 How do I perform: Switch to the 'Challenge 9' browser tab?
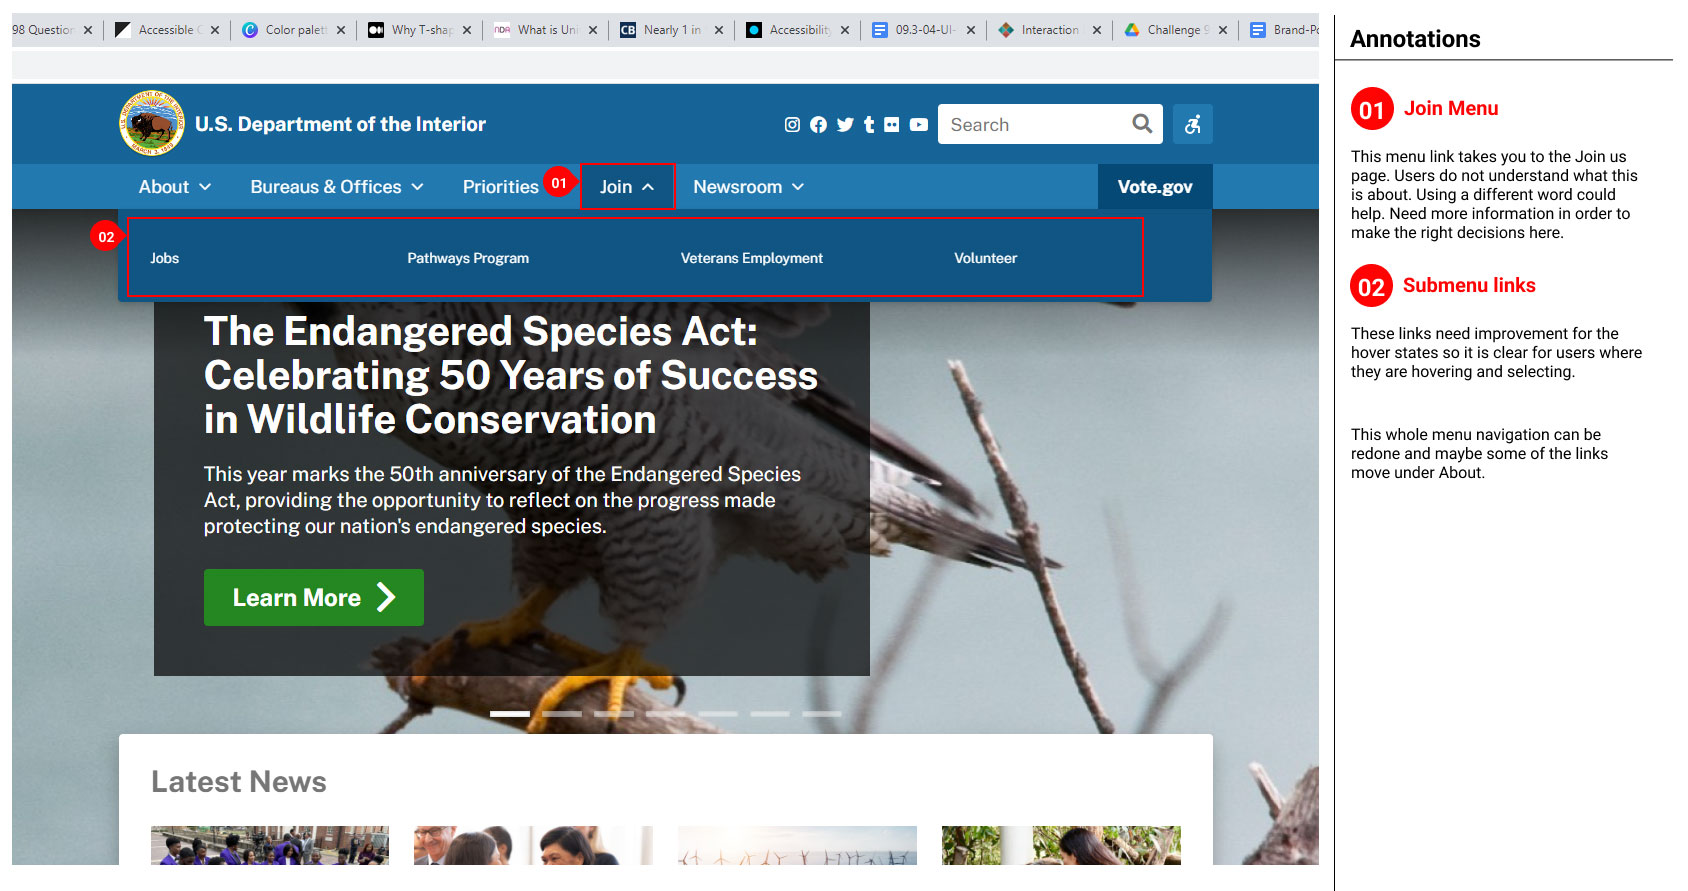click(x=1174, y=30)
